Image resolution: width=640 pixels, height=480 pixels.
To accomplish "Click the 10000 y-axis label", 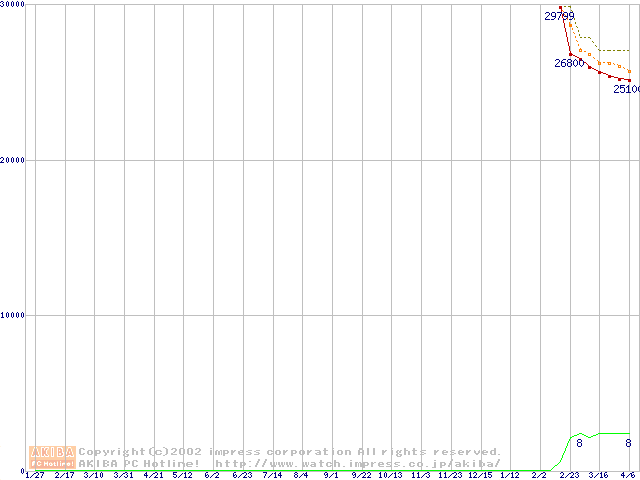I will 13,315.
